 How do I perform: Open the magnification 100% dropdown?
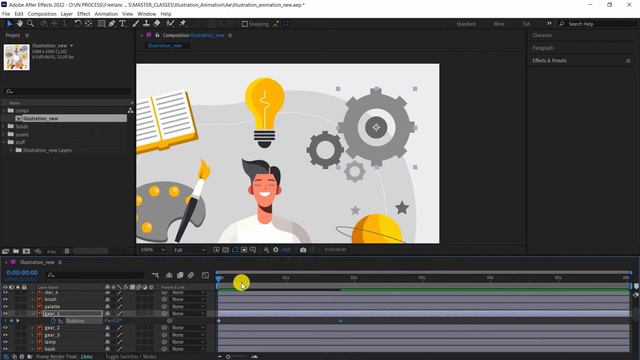click(153, 250)
